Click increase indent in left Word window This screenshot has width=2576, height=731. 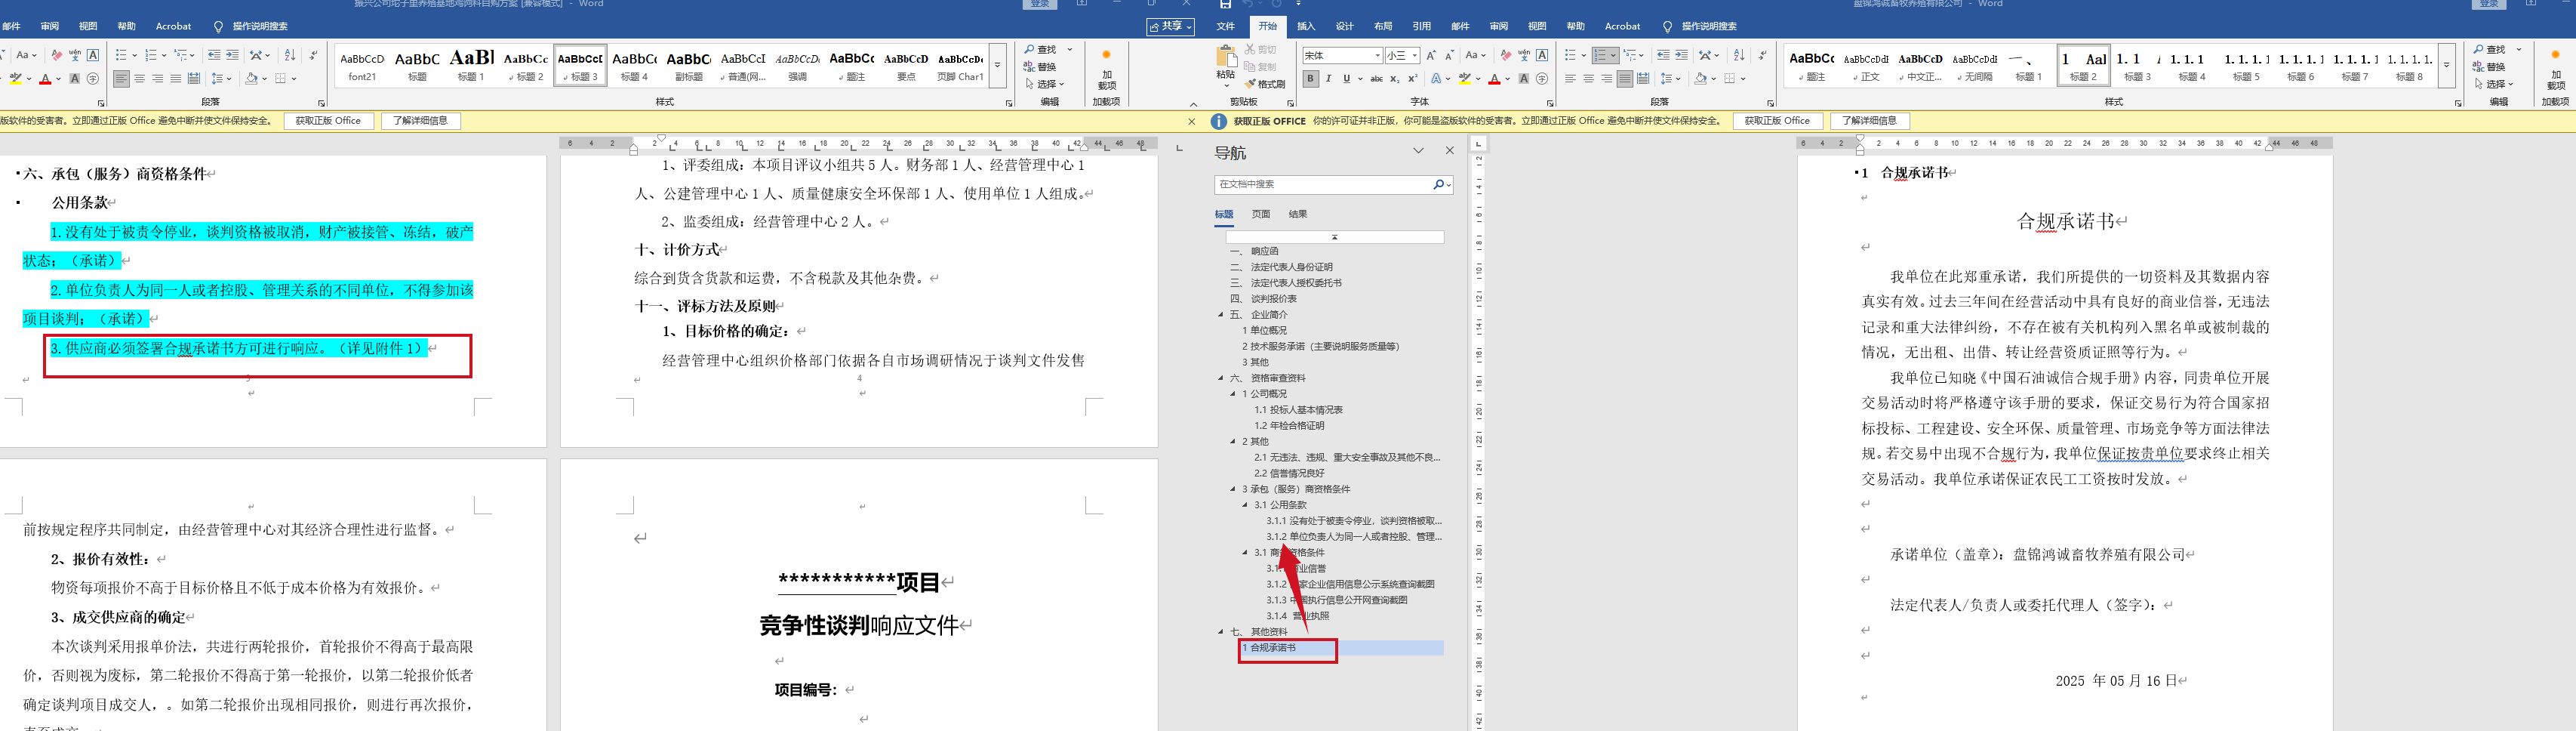click(232, 55)
